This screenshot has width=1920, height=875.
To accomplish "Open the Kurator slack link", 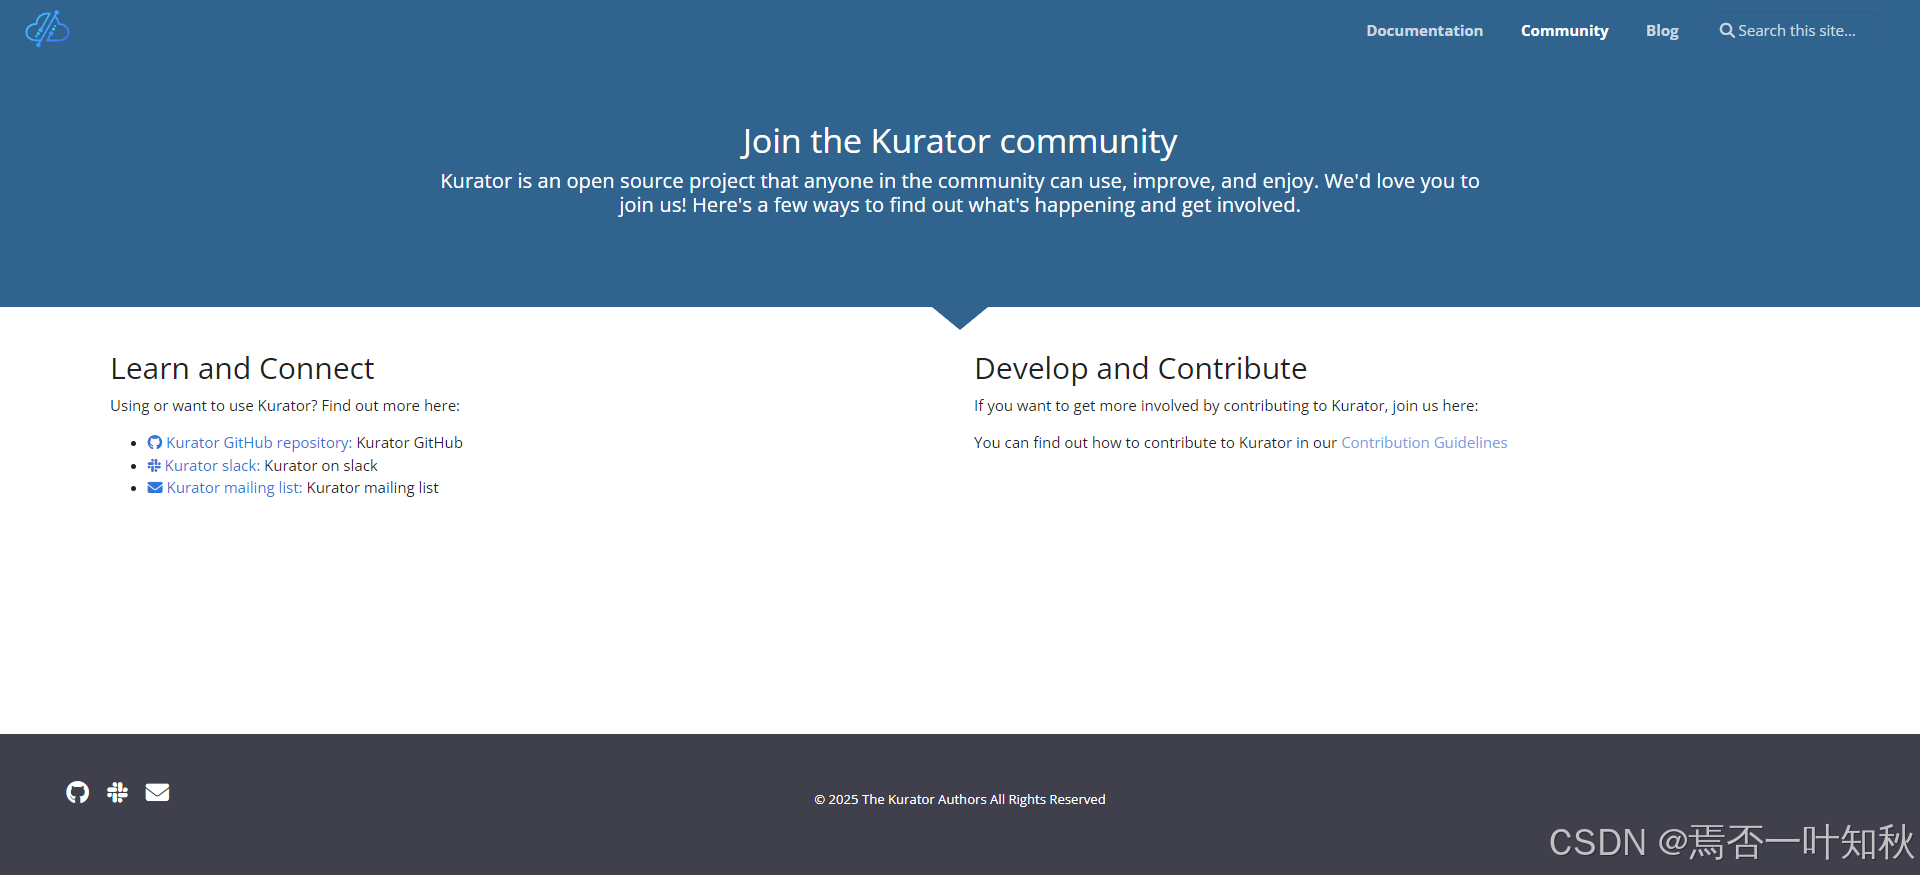I will click(212, 466).
